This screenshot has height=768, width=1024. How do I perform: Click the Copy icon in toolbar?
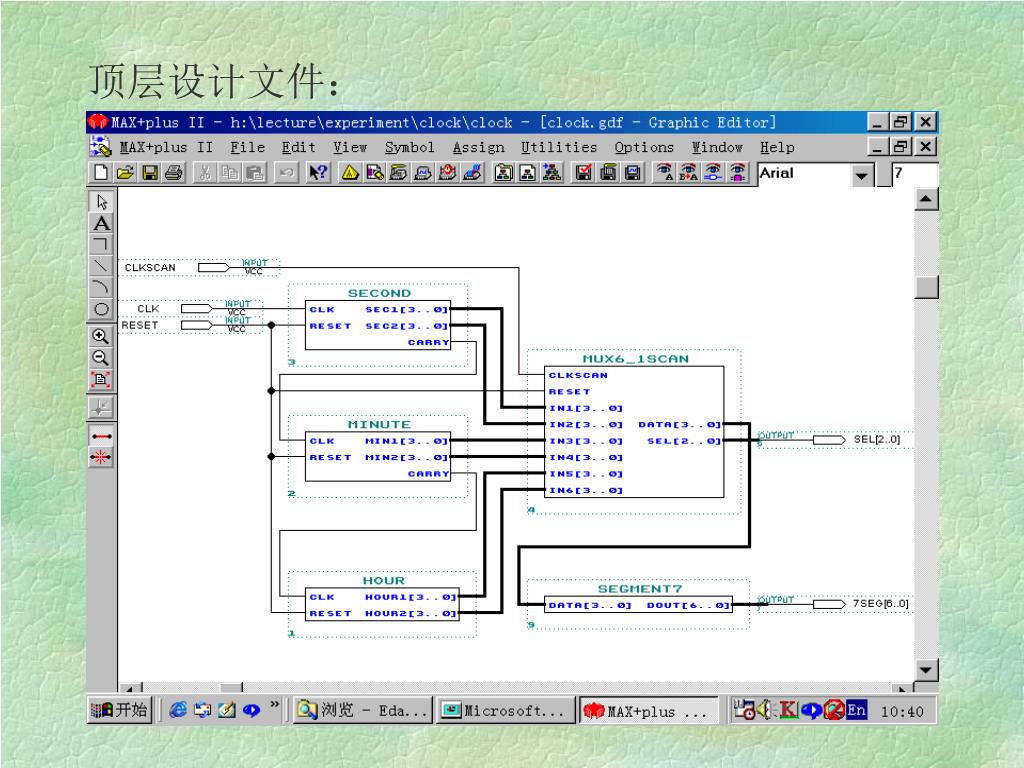230,172
